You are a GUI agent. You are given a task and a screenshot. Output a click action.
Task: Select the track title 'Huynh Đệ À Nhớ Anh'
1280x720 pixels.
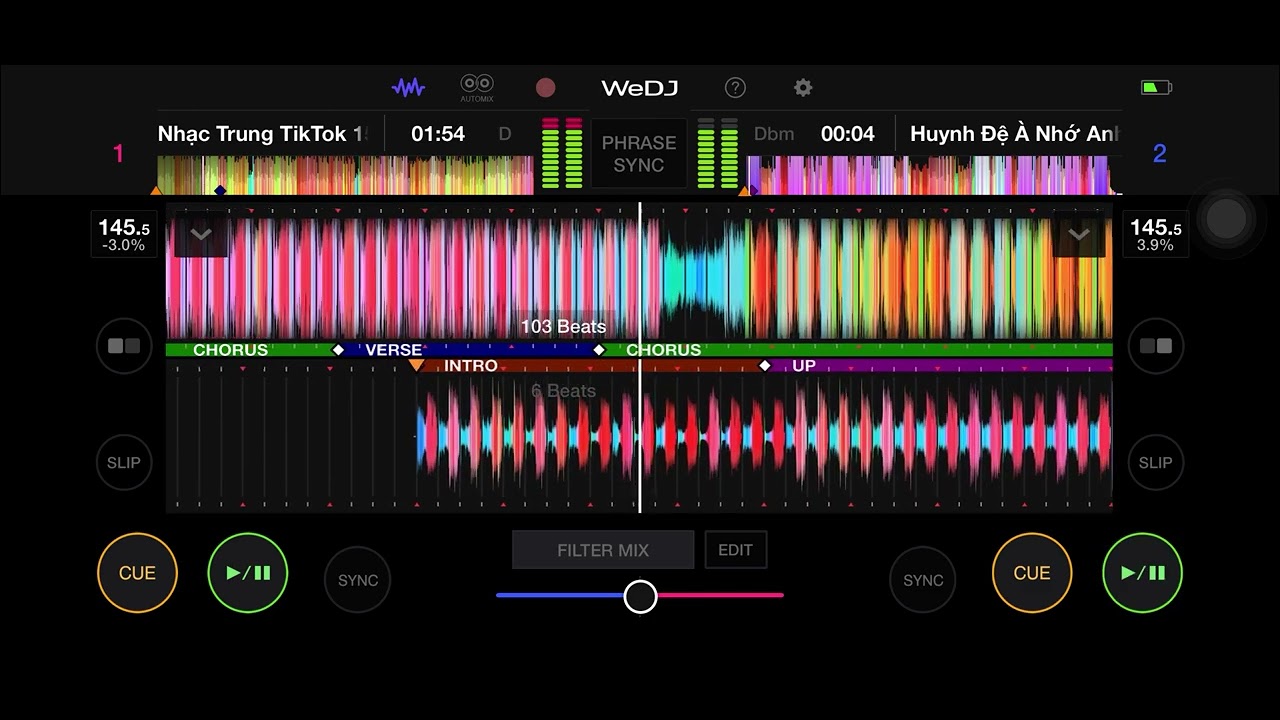(x=1015, y=134)
